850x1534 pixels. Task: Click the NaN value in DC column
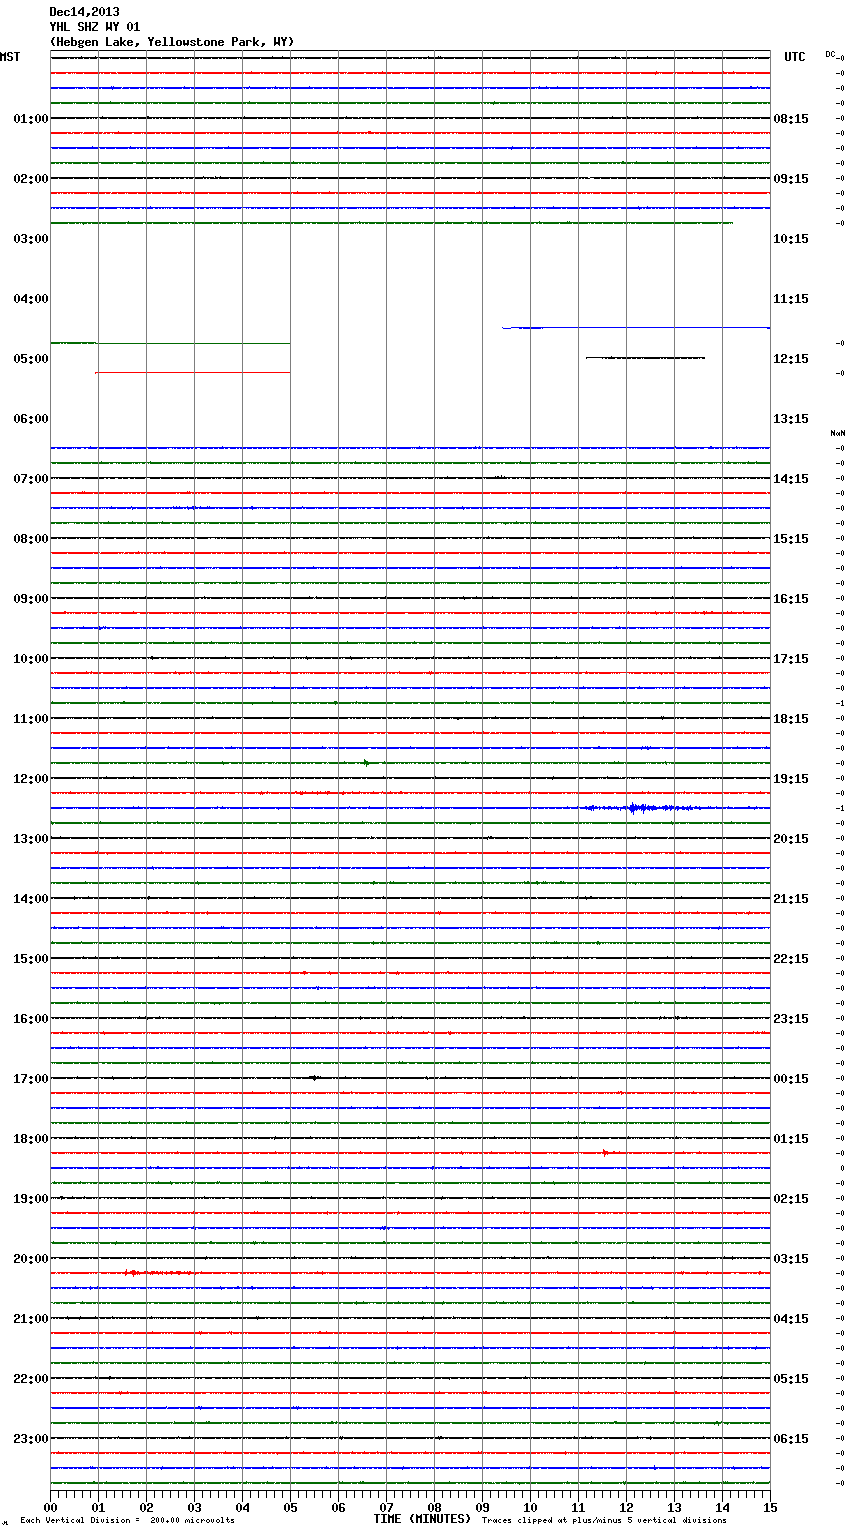pos(838,433)
